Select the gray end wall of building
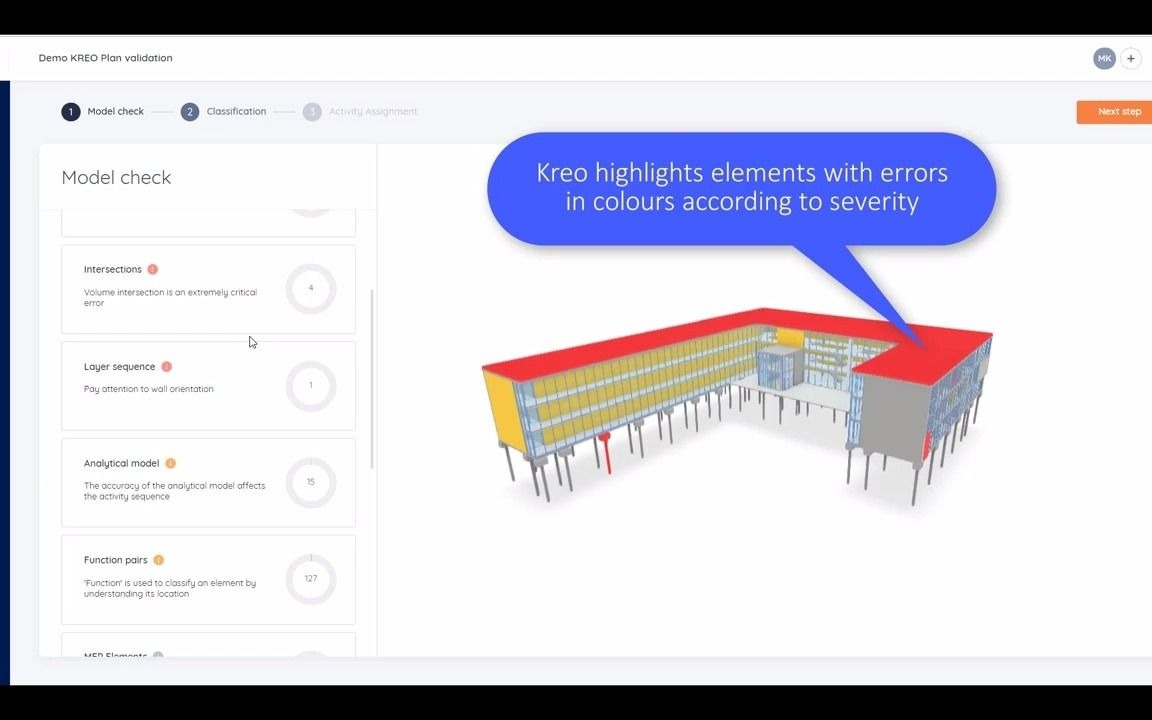The width and height of the screenshot is (1152, 720). click(893, 417)
